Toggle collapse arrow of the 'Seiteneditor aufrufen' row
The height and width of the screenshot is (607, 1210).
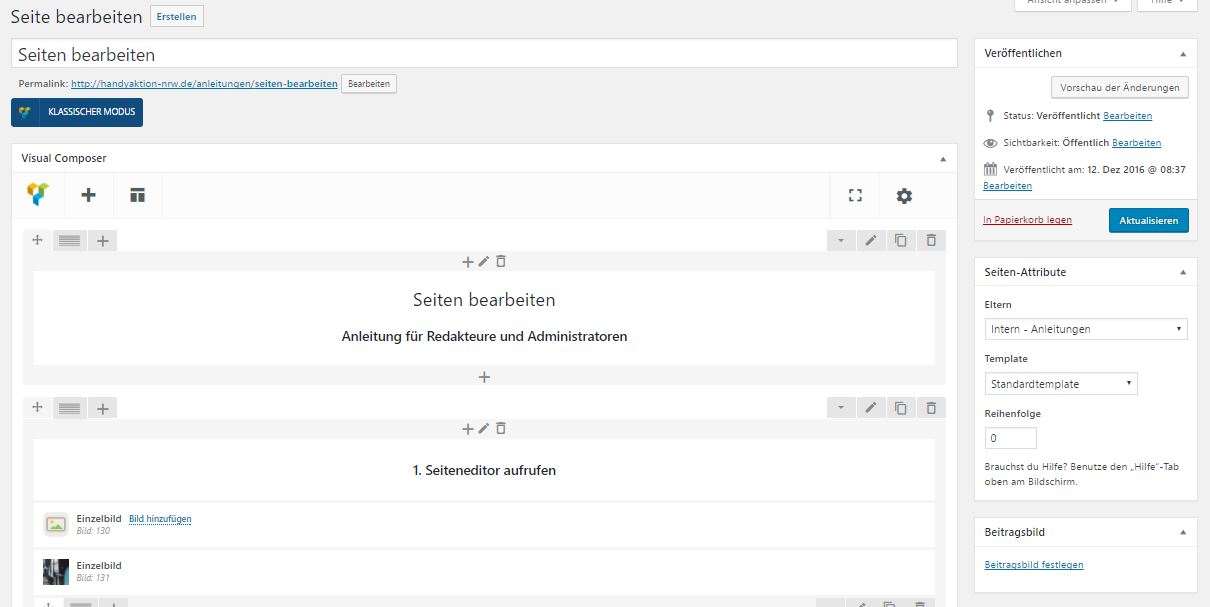pos(841,408)
